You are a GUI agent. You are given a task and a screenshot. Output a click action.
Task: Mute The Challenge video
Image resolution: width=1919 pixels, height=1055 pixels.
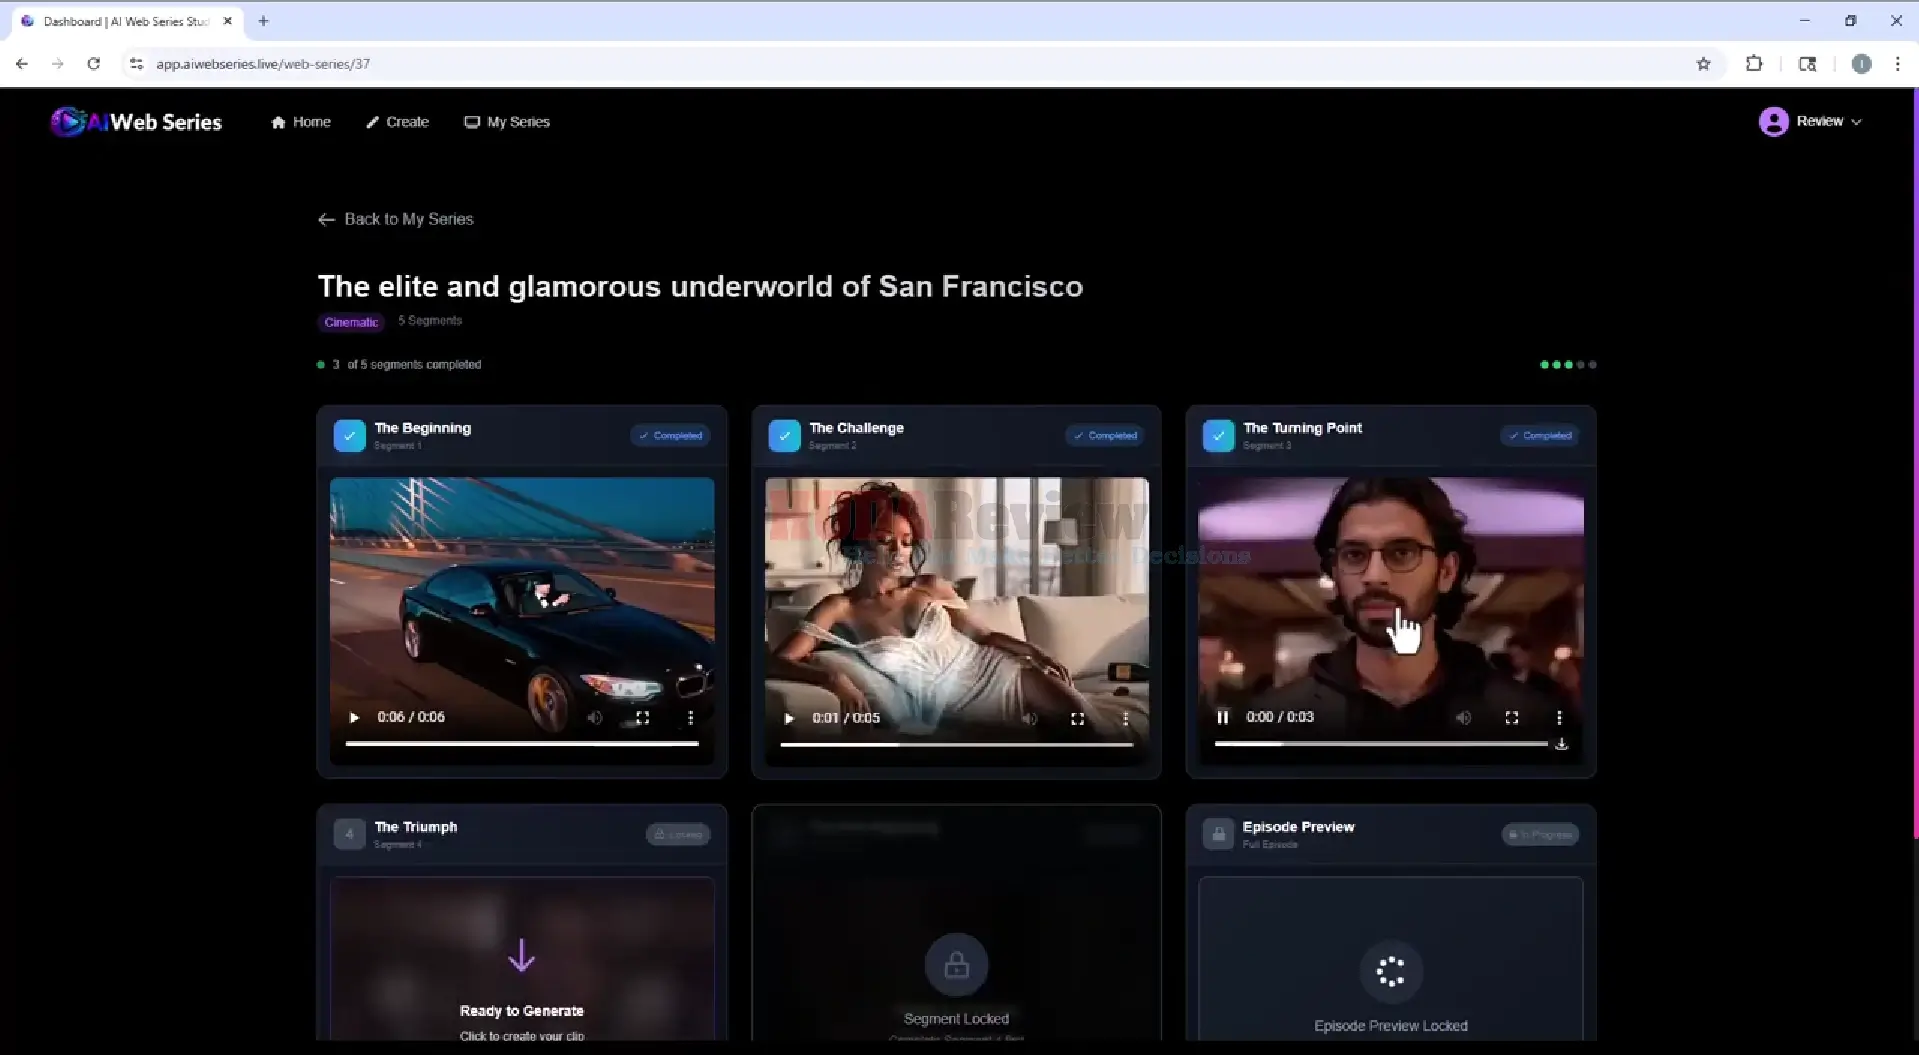[1030, 719]
